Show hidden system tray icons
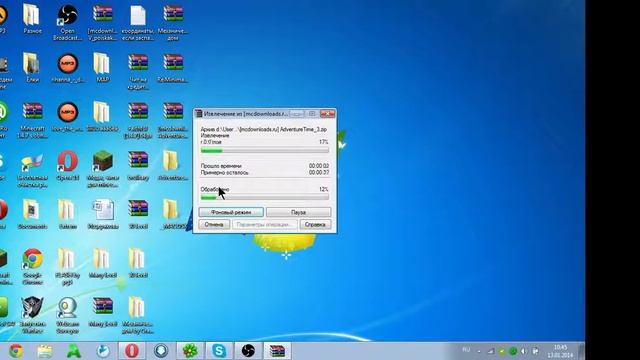Screen dimensions: 640x360 pos(480,351)
